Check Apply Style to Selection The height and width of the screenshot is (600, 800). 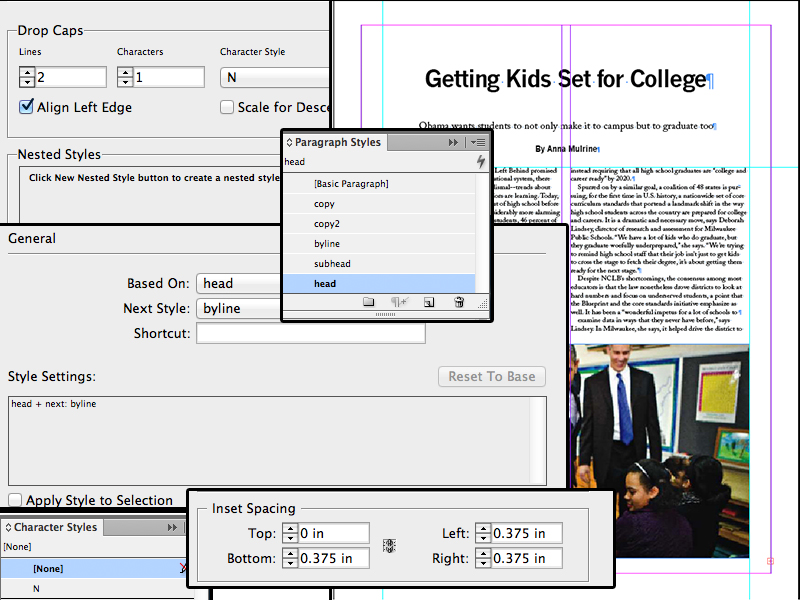click(15, 500)
